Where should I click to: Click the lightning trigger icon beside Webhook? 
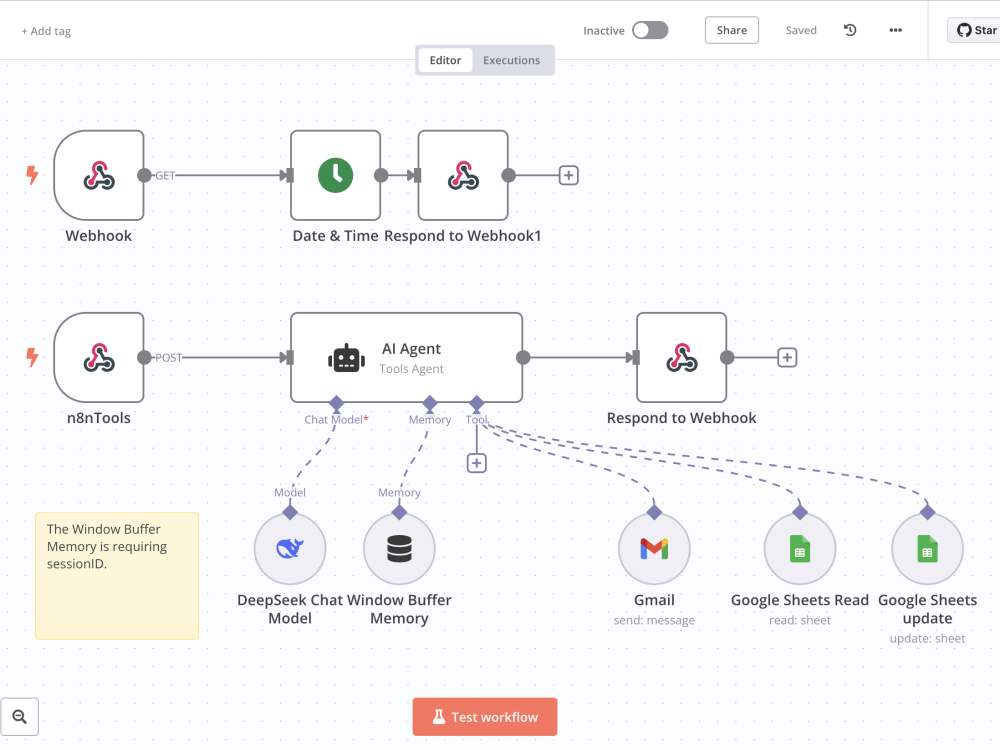pyautogui.click(x=32, y=175)
